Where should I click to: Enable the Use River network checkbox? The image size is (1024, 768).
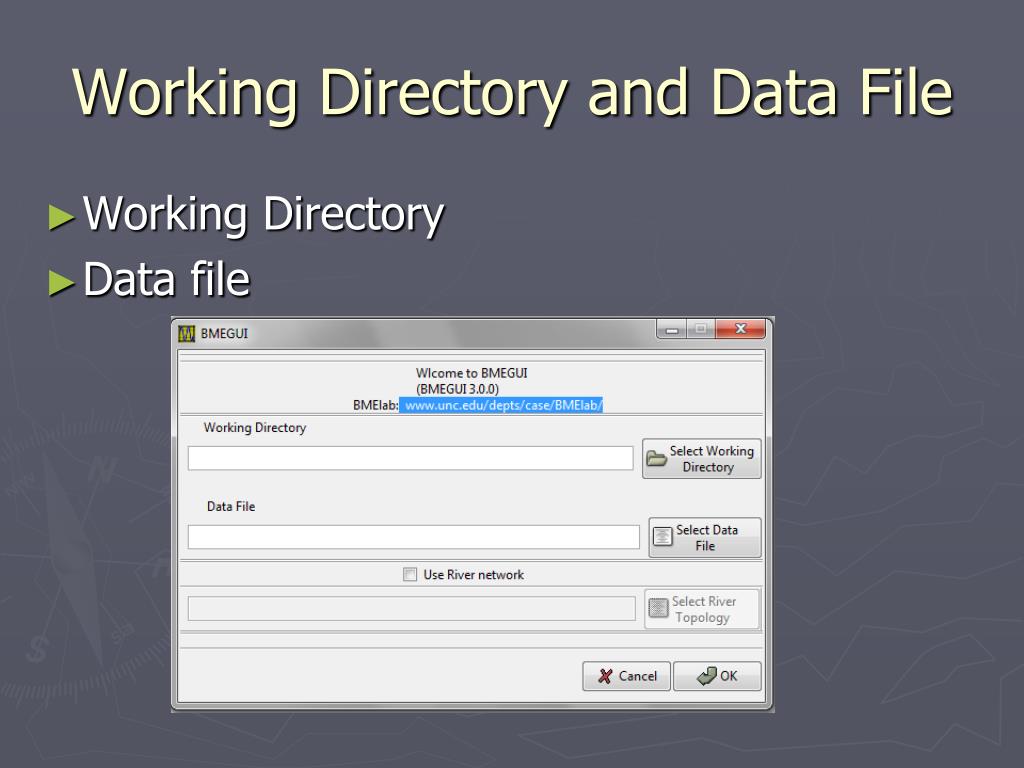[x=409, y=575]
